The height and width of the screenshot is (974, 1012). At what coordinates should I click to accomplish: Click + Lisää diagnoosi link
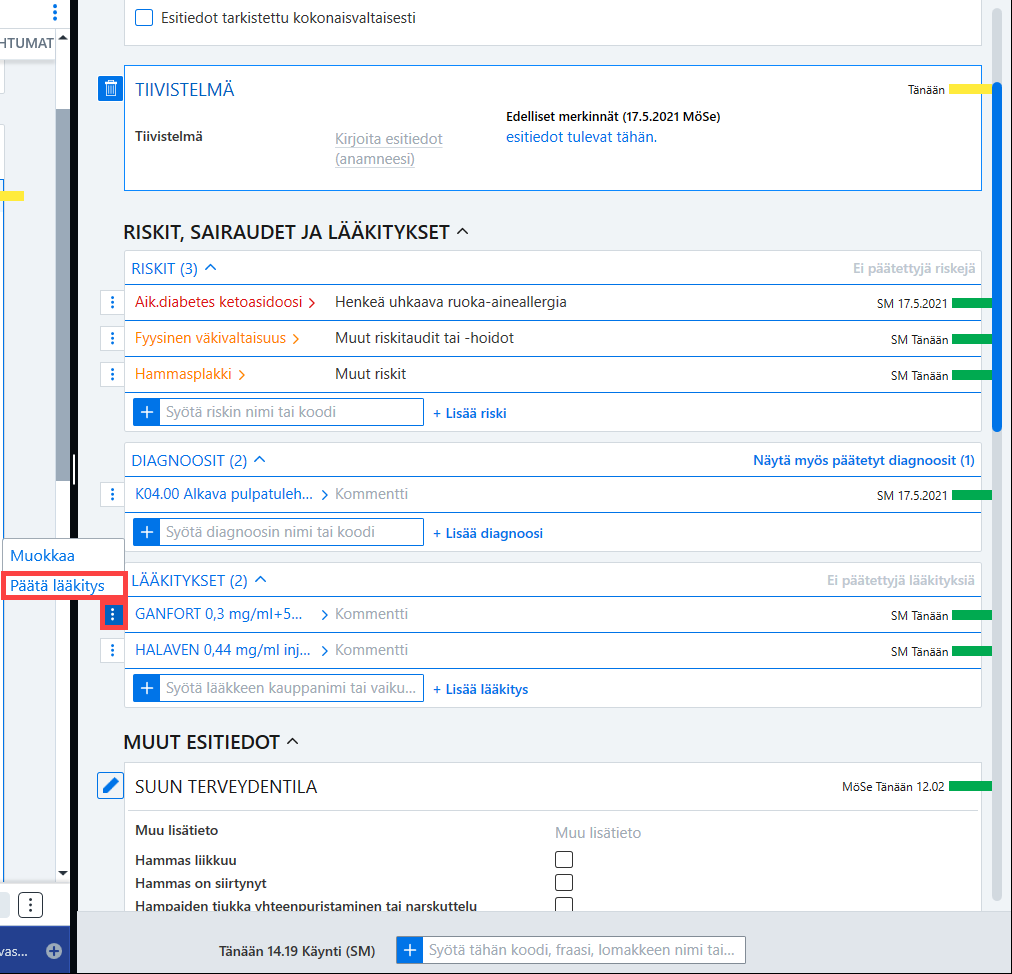click(488, 533)
